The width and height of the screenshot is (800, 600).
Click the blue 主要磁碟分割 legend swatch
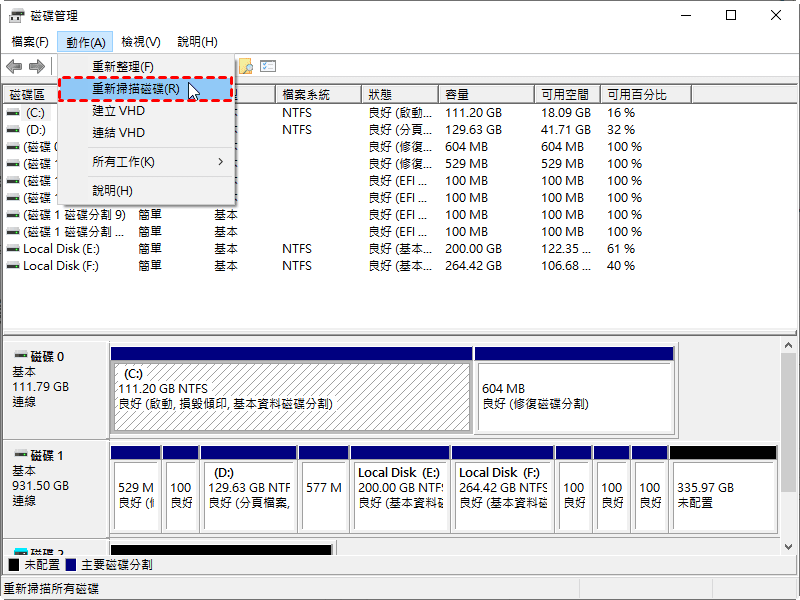(x=71, y=565)
